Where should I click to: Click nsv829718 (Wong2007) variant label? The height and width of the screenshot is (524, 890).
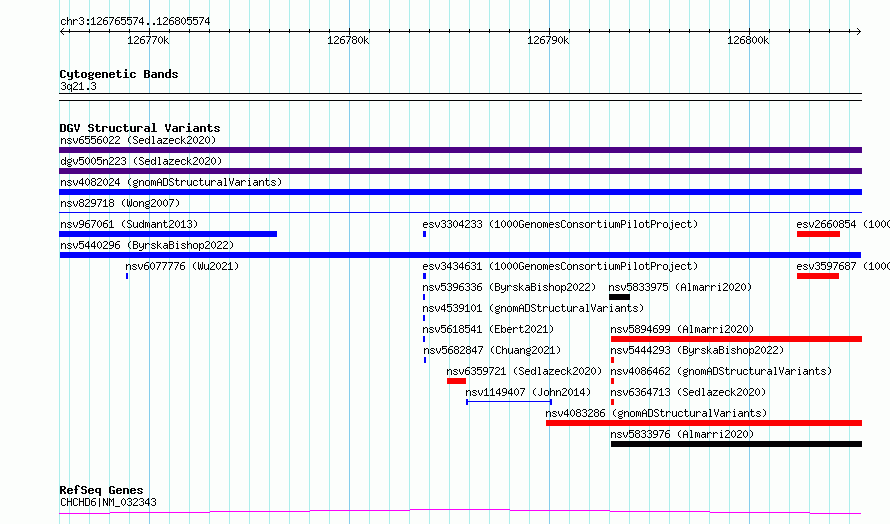coord(120,203)
